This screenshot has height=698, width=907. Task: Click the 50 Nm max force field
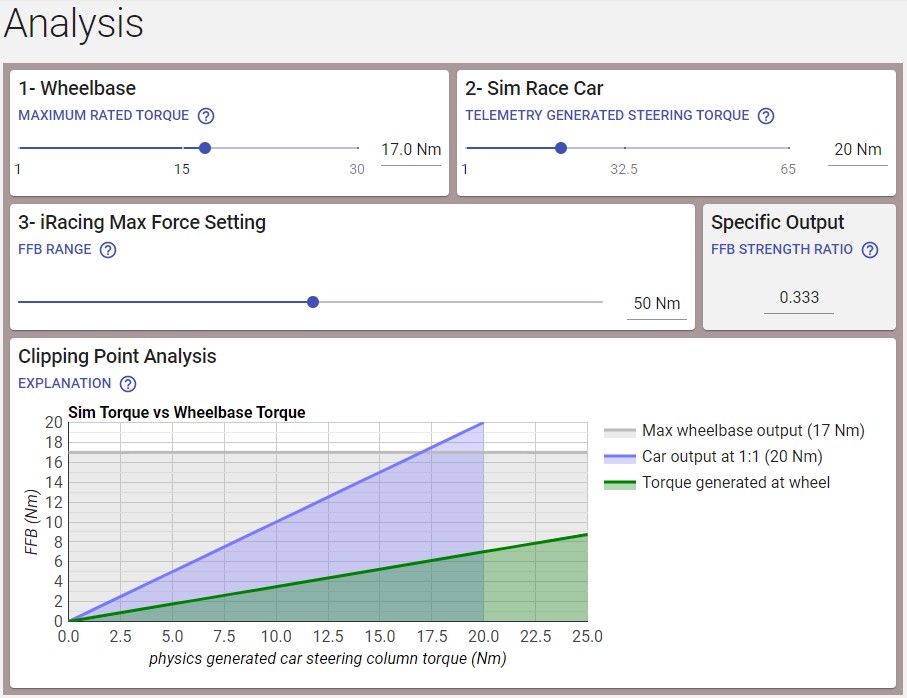pos(657,304)
